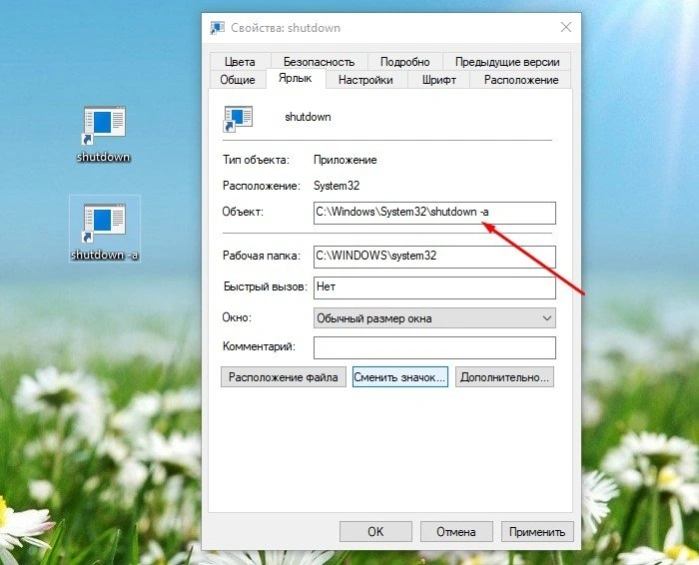This screenshot has width=699, height=565.
Task: Open the Настройки tab
Action: pyautogui.click(x=366, y=80)
